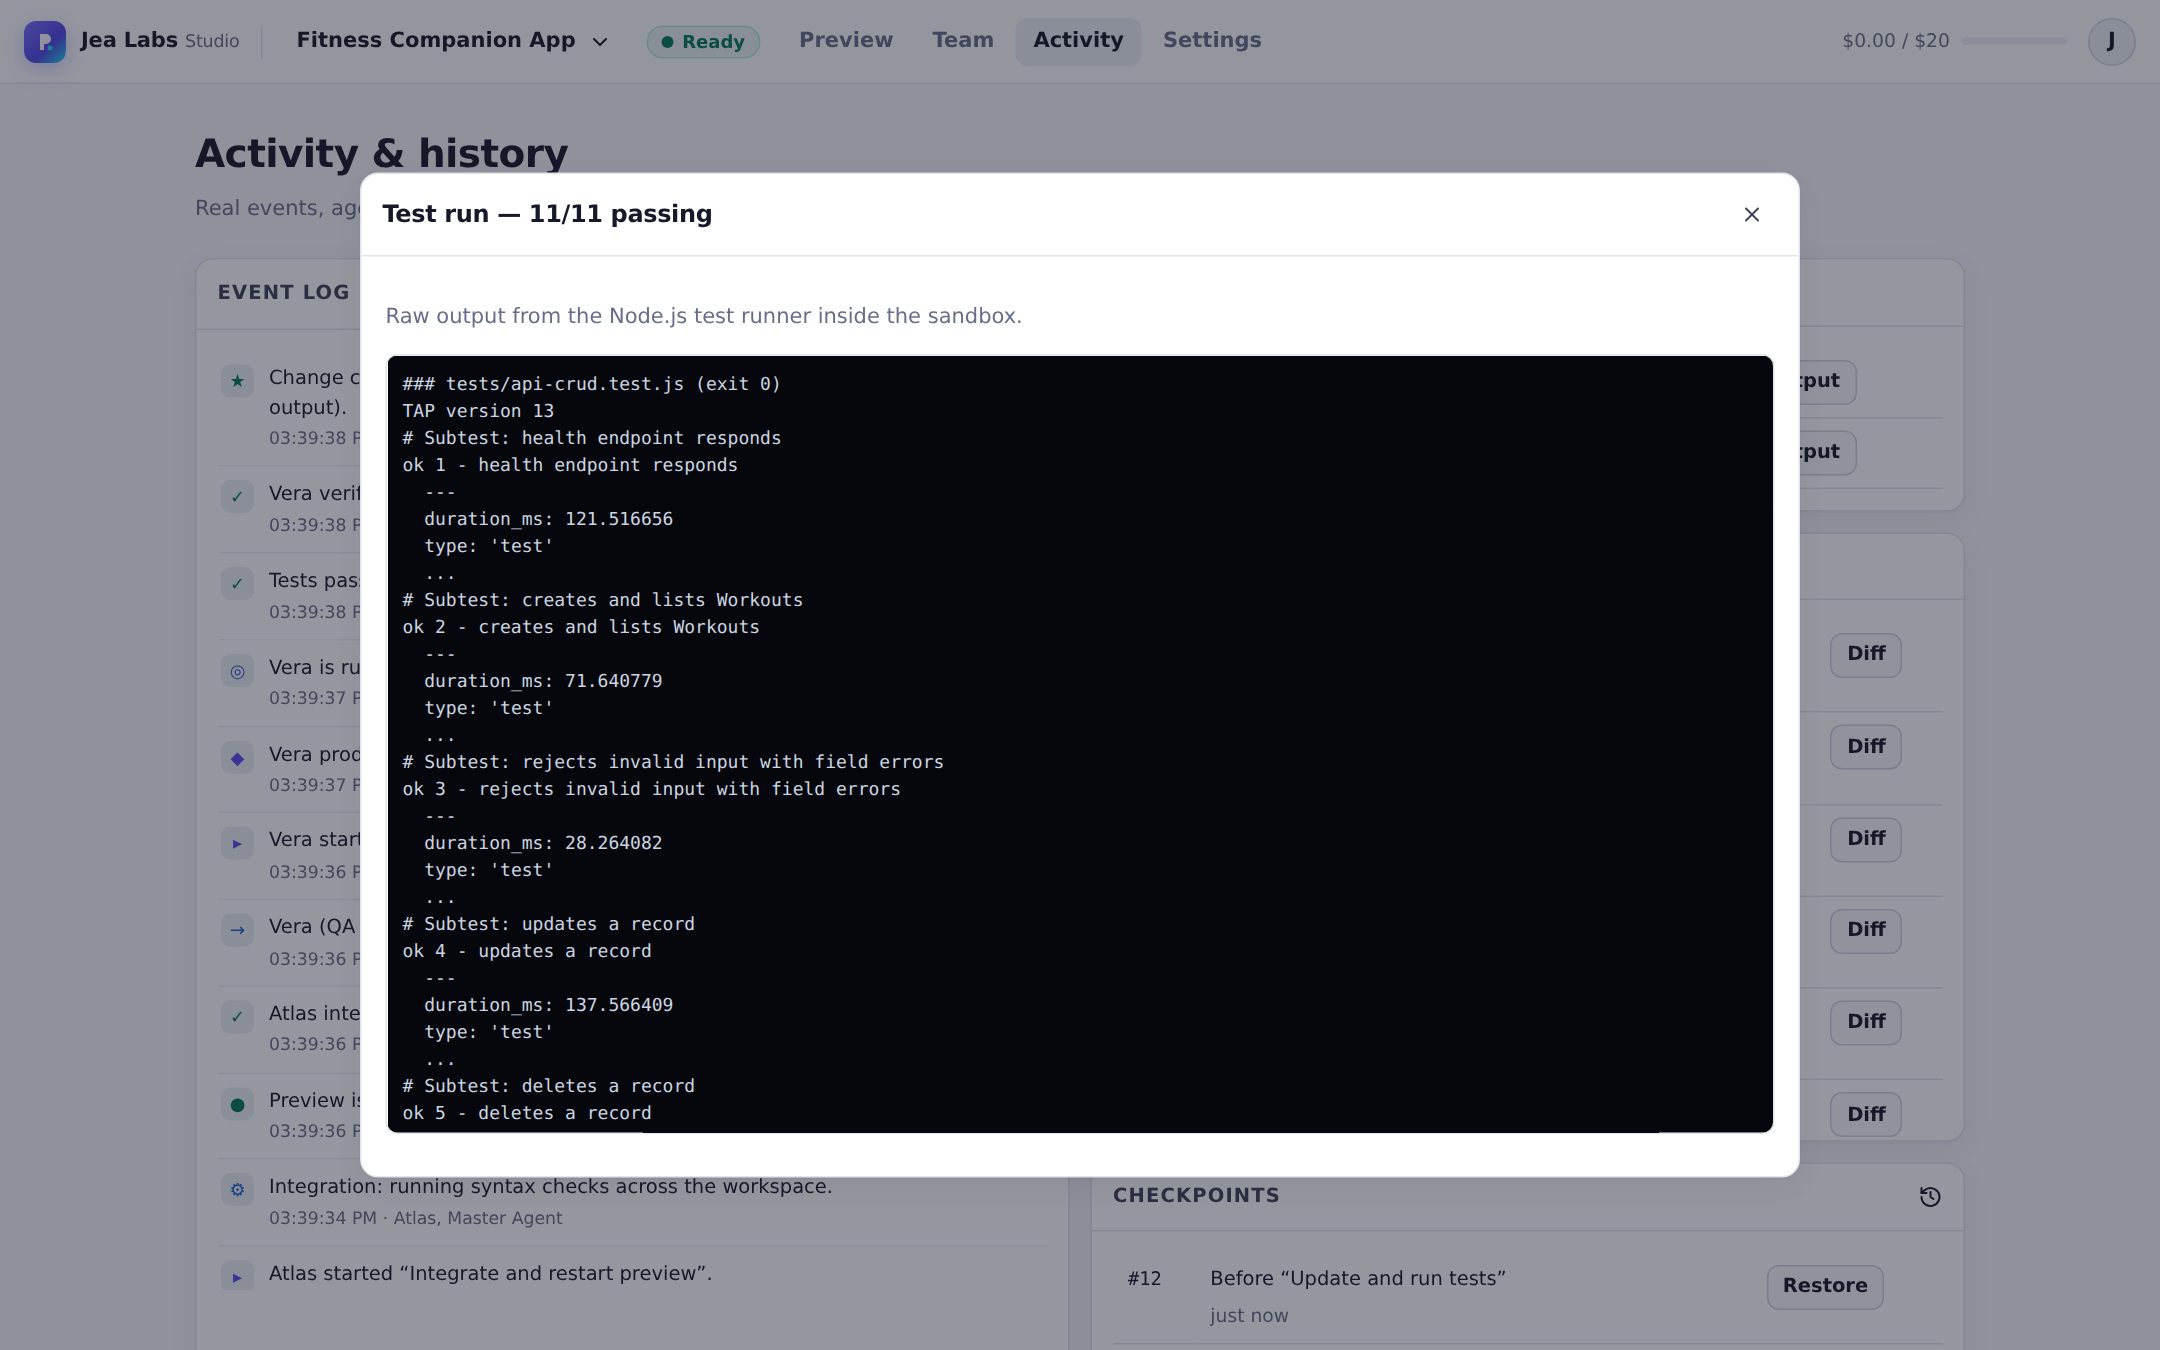Click the checkmark icon beside Tests passed event
2160x1350 pixels.
[x=237, y=584]
